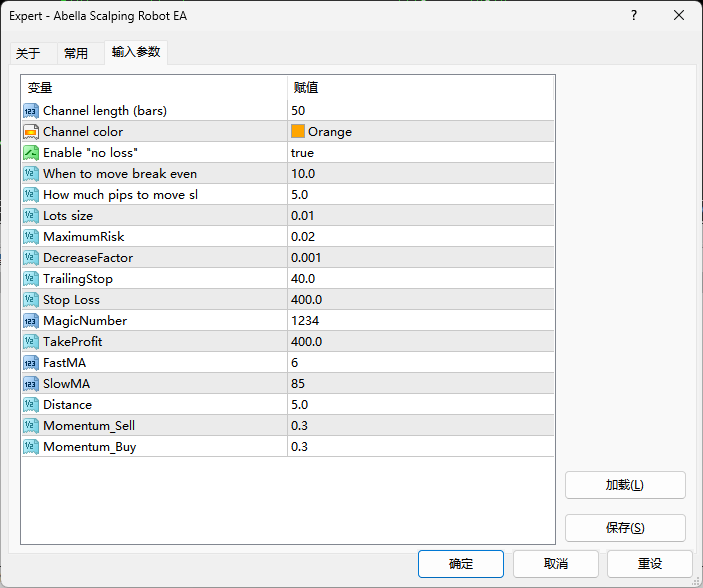
Task: Click the When to move break even label
Action: tap(120, 174)
